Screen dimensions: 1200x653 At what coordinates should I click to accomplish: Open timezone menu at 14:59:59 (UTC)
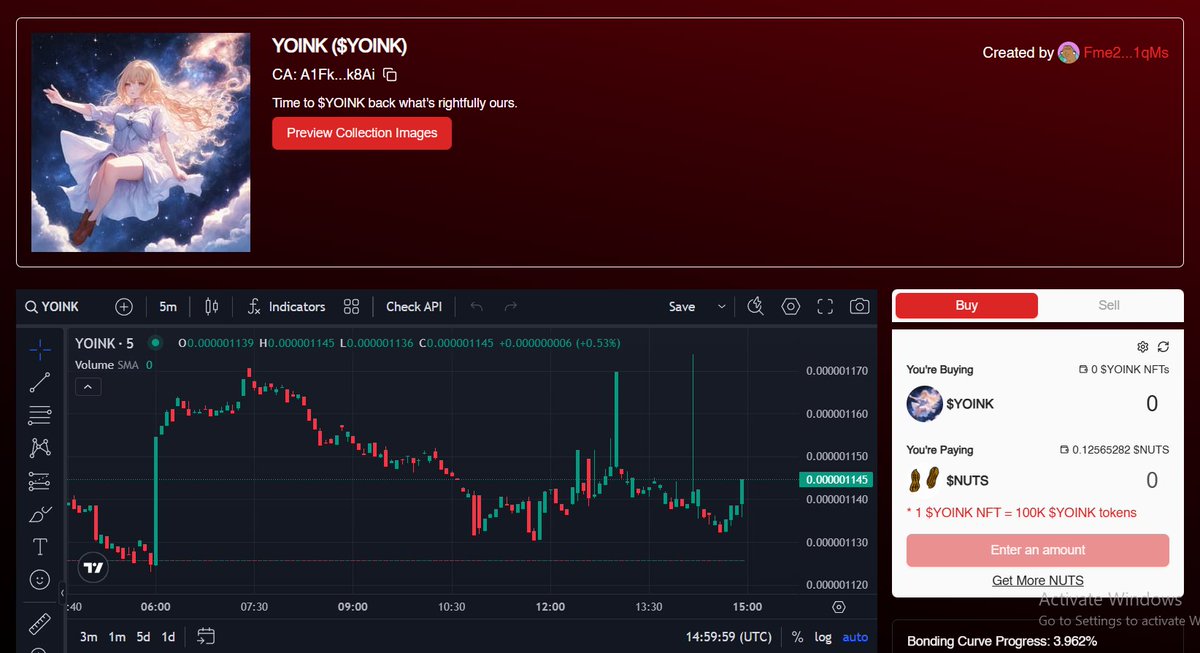[728, 637]
